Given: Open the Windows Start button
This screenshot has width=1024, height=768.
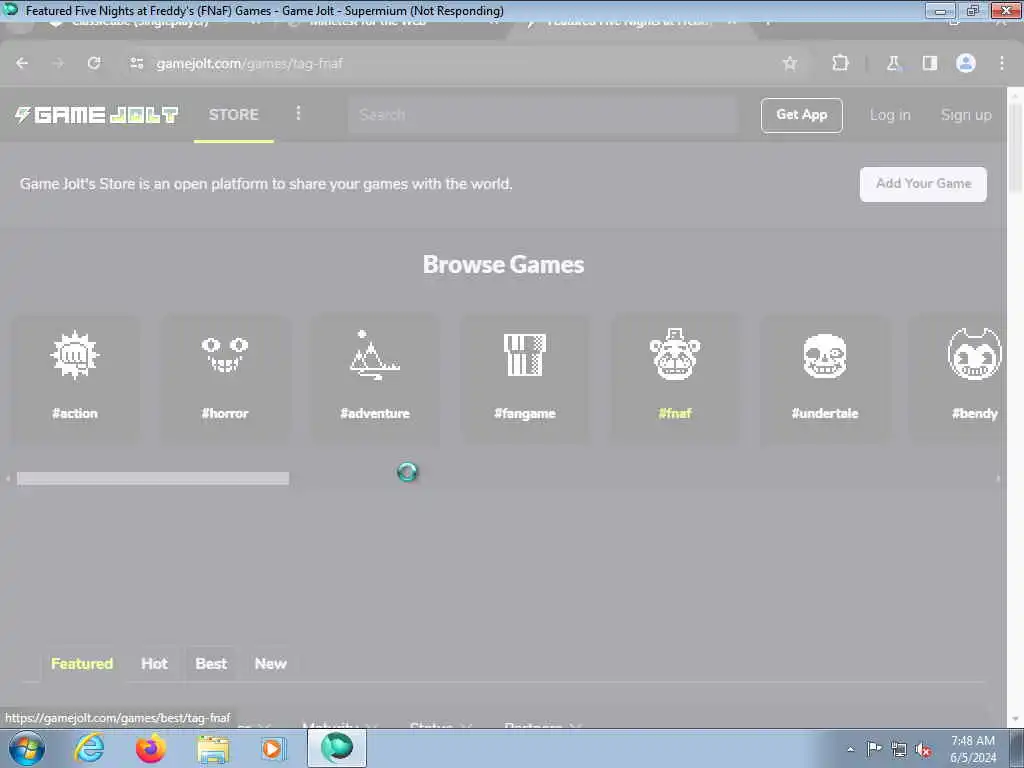Looking at the screenshot, I should 27,748.
